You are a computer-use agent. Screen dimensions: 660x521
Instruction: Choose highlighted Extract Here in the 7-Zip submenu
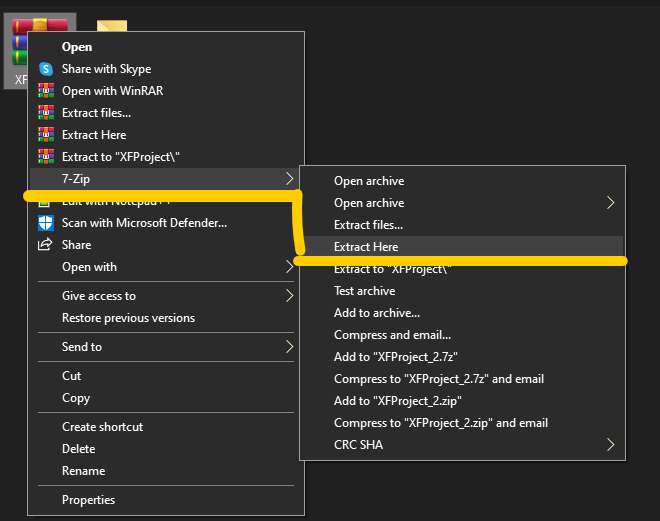coord(463,247)
